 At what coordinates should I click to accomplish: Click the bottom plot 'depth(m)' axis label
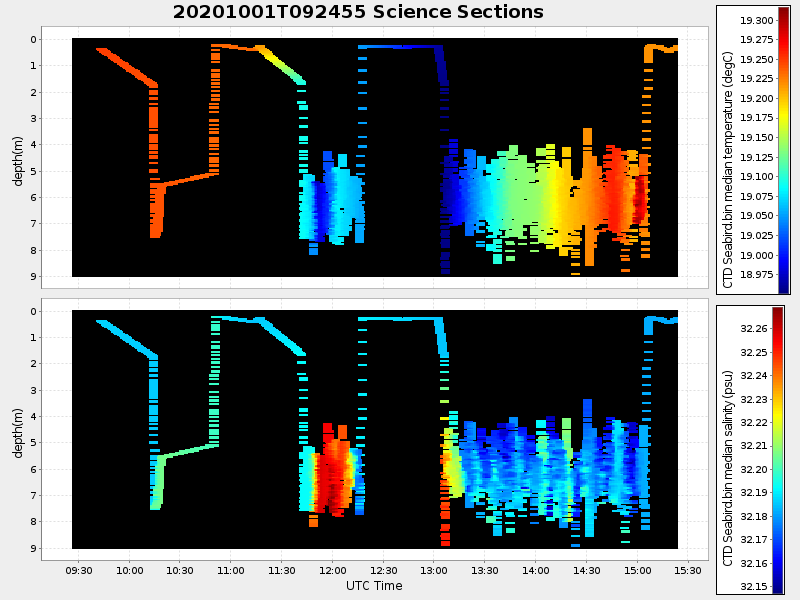(18, 433)
